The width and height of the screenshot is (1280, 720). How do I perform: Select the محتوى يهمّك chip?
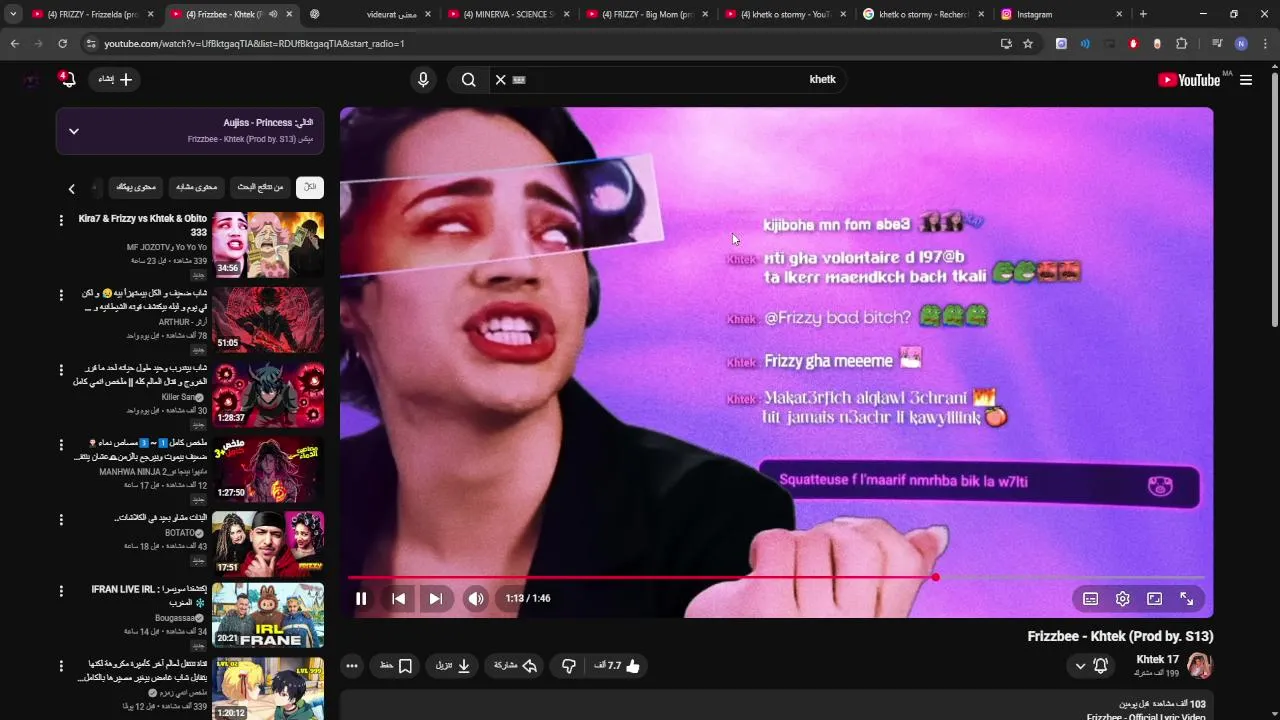[135, 187]
